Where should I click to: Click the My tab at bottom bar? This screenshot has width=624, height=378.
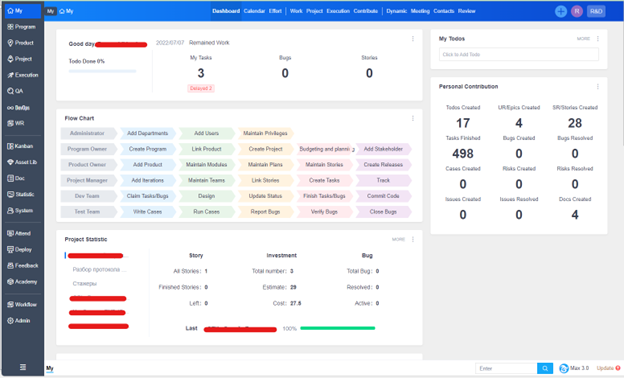[50, 368]
